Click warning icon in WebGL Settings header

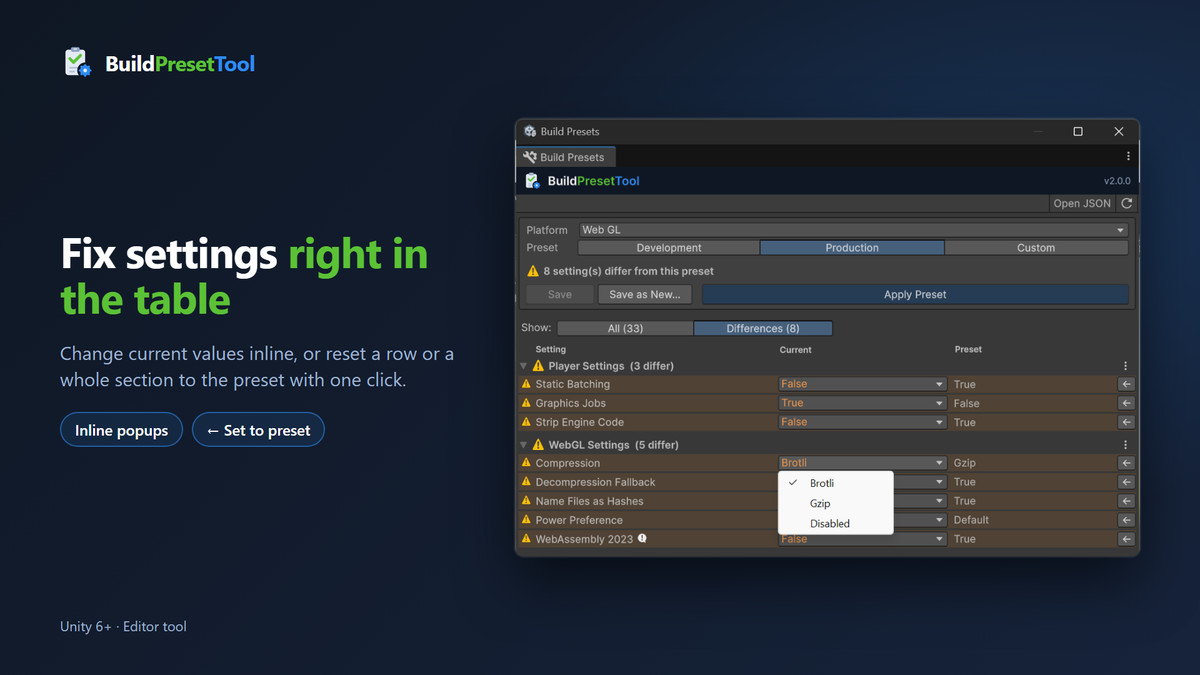(538, 445)
